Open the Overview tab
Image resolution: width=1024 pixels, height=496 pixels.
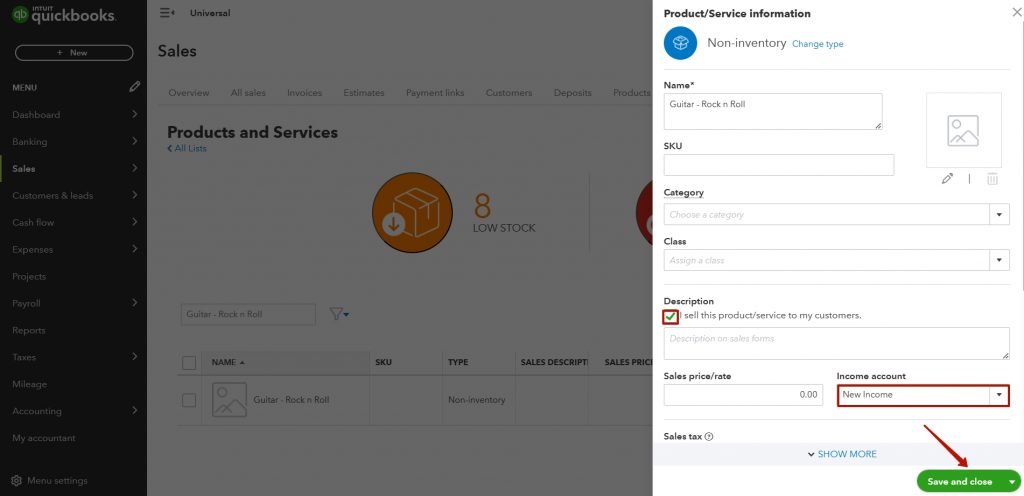[x=189, y=93]
